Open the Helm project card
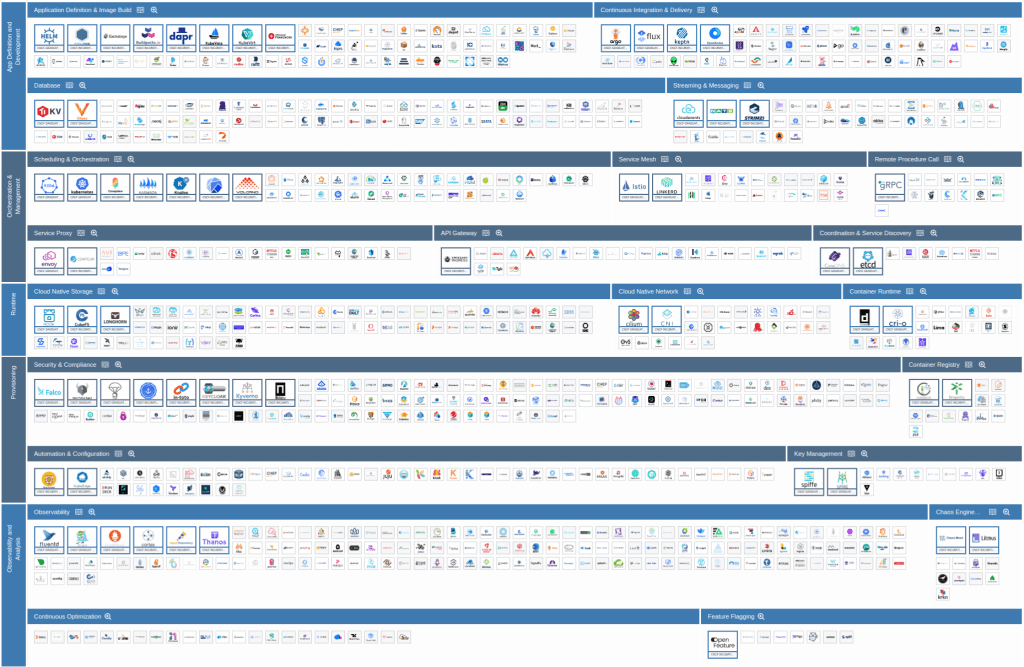Viewport: 1024px width, 667px height. pos(49,38)
